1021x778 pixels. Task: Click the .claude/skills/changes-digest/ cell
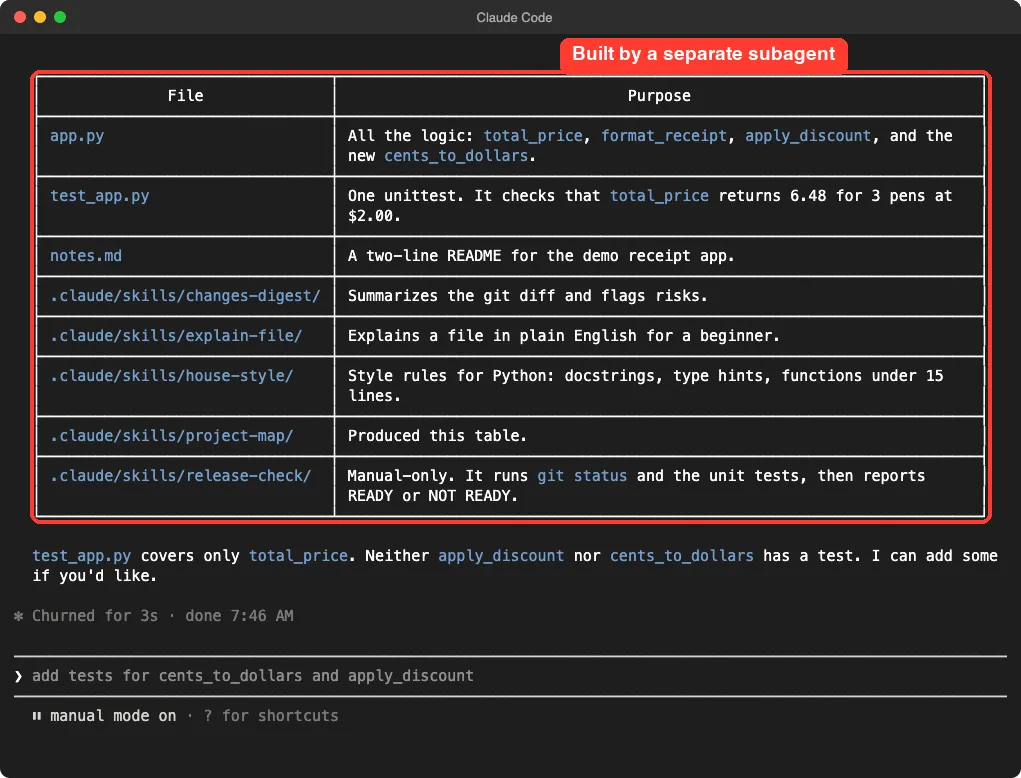coord(185,296)
